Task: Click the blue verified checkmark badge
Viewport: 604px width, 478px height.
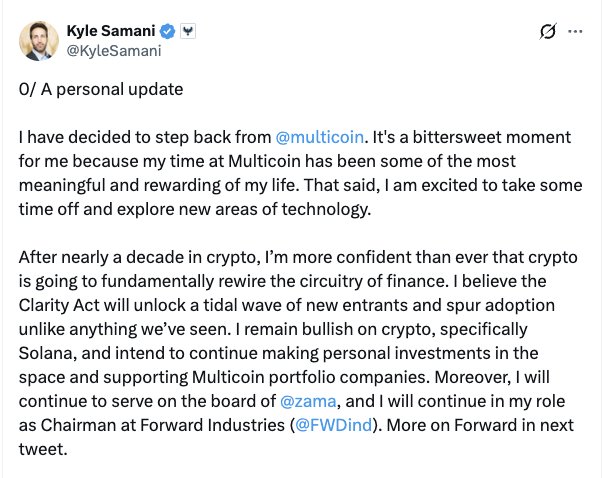Action: pos(170,31)
